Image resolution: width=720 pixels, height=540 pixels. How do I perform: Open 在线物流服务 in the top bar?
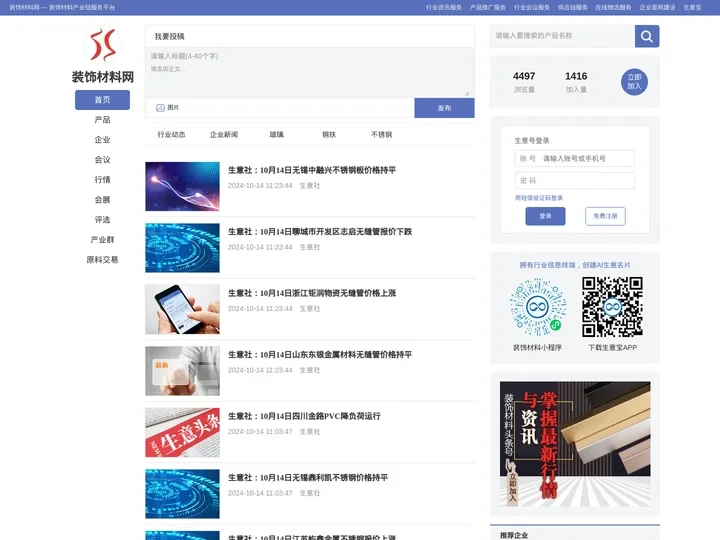pyautogui.click(x=613, y=7)
